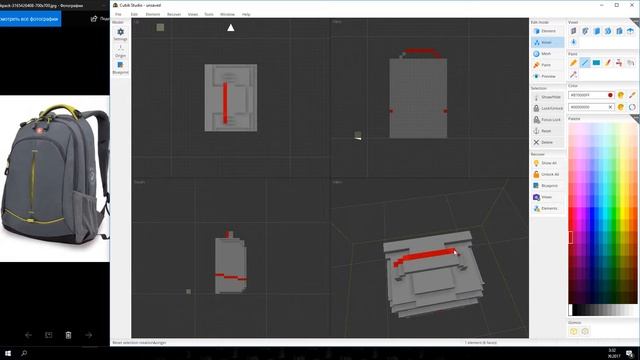Open the Views menu
The image size is (640, 360).
point(193,14)
